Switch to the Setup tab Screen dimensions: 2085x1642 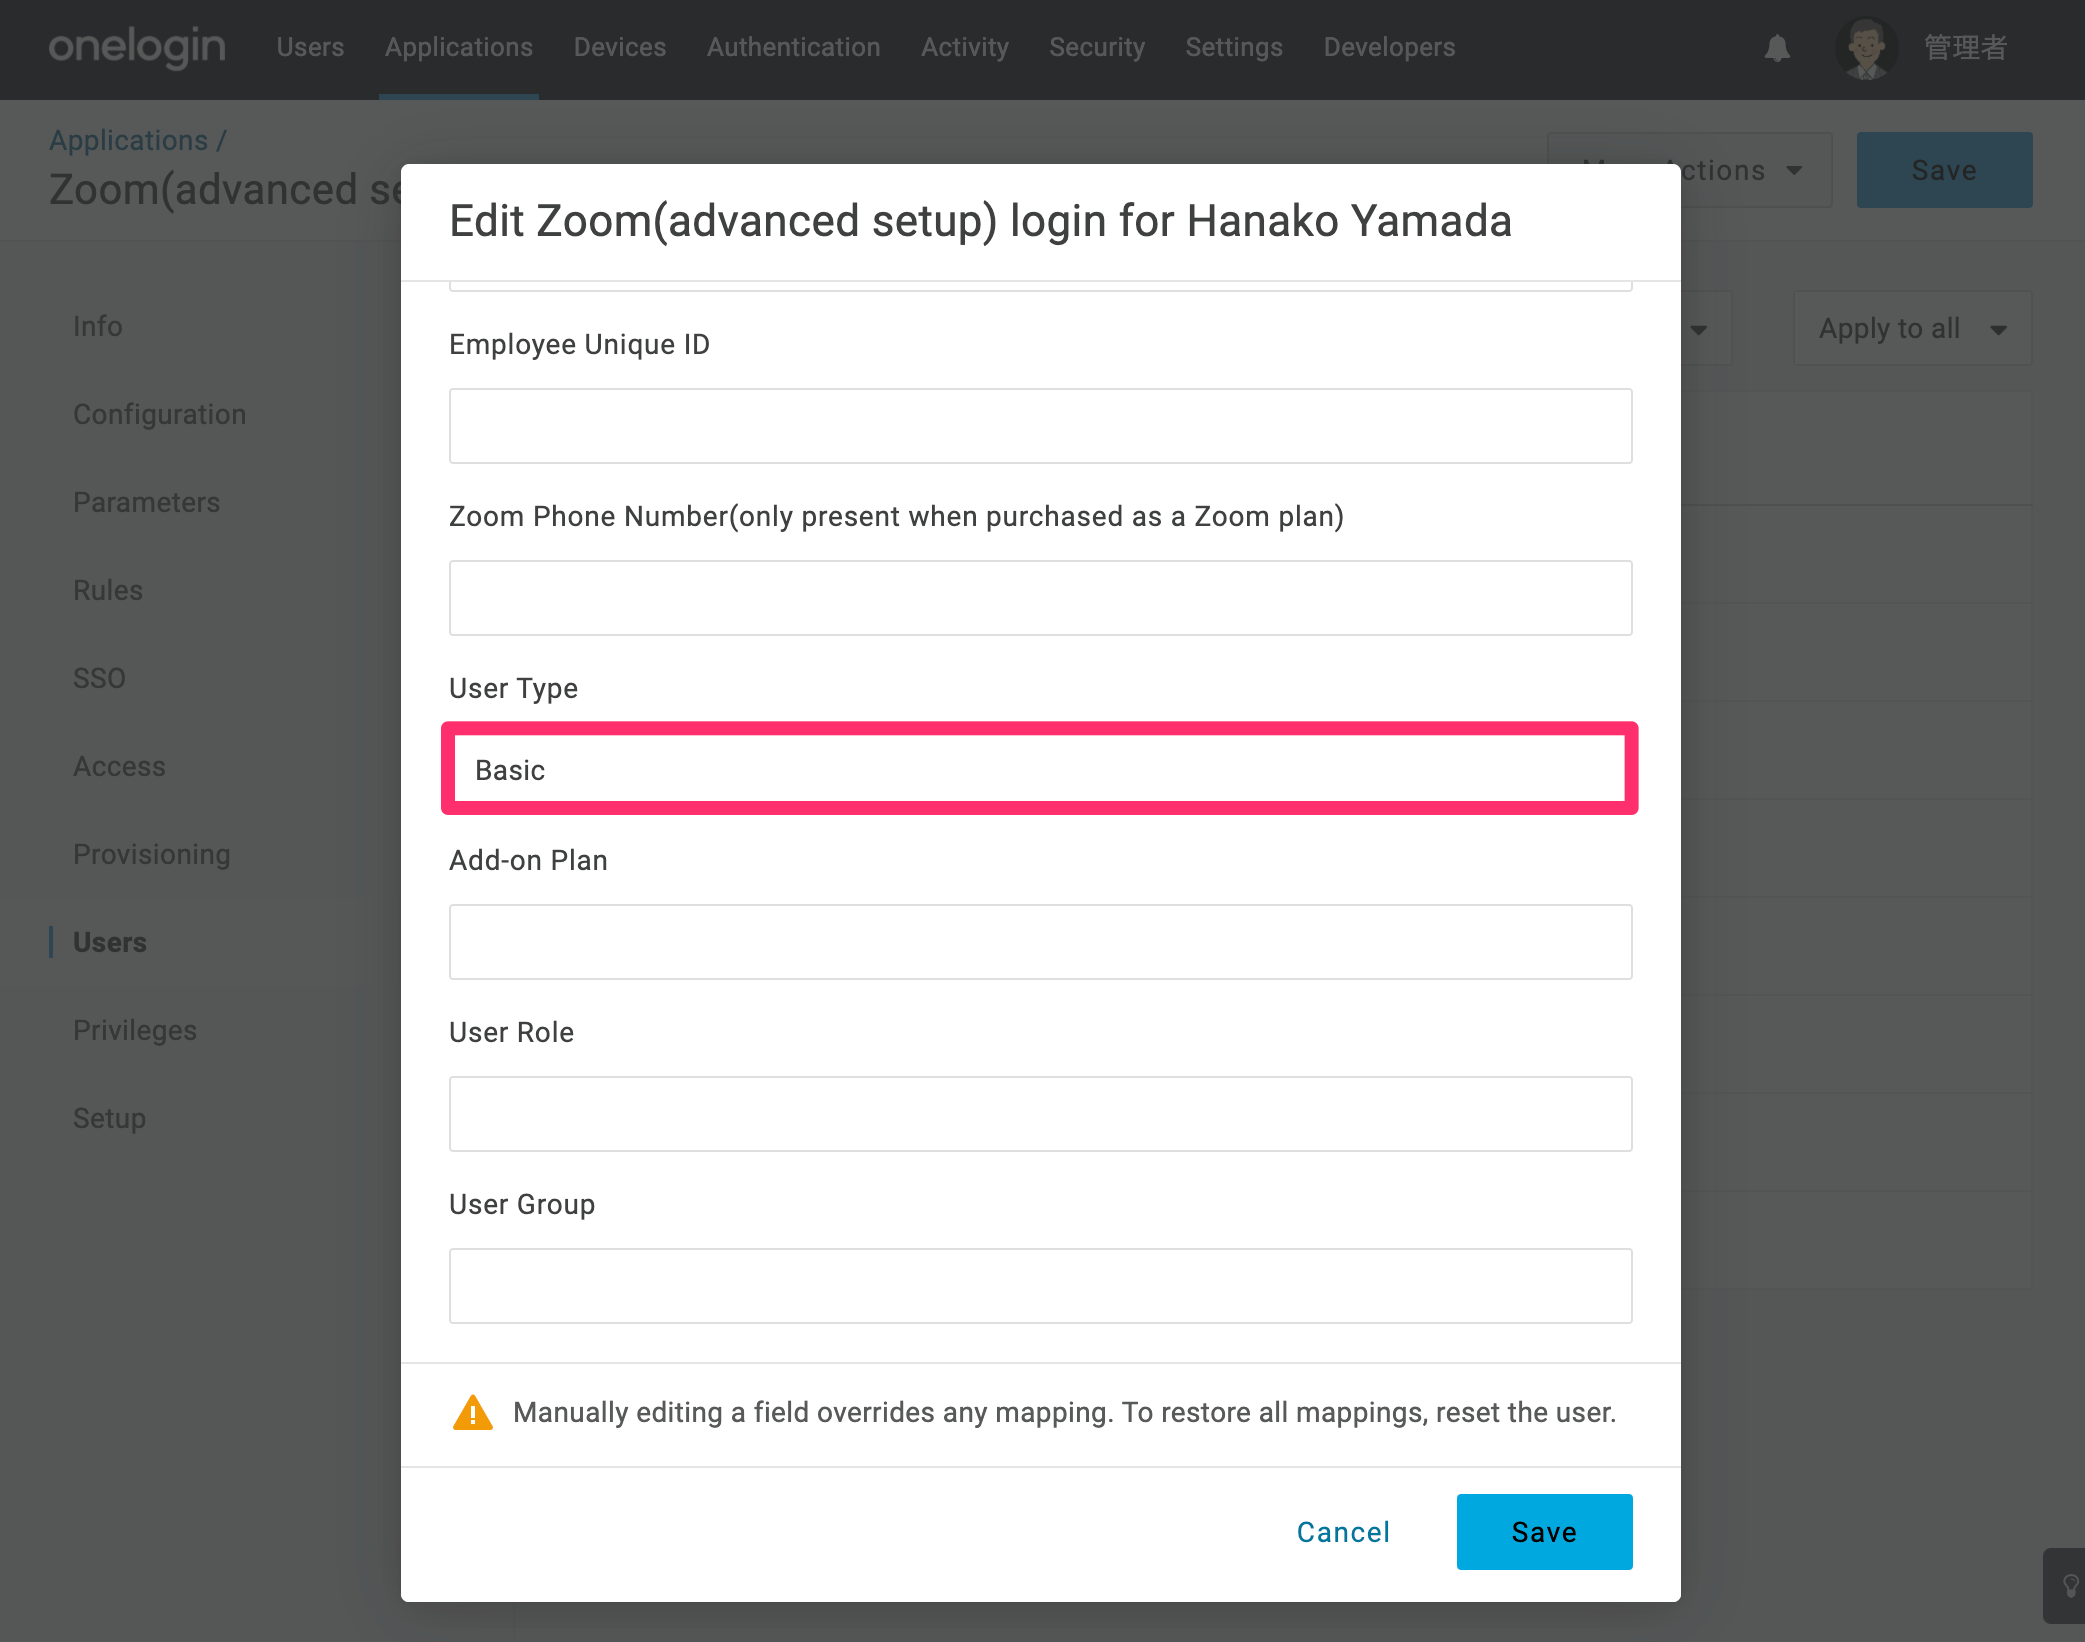point(109,1118)
